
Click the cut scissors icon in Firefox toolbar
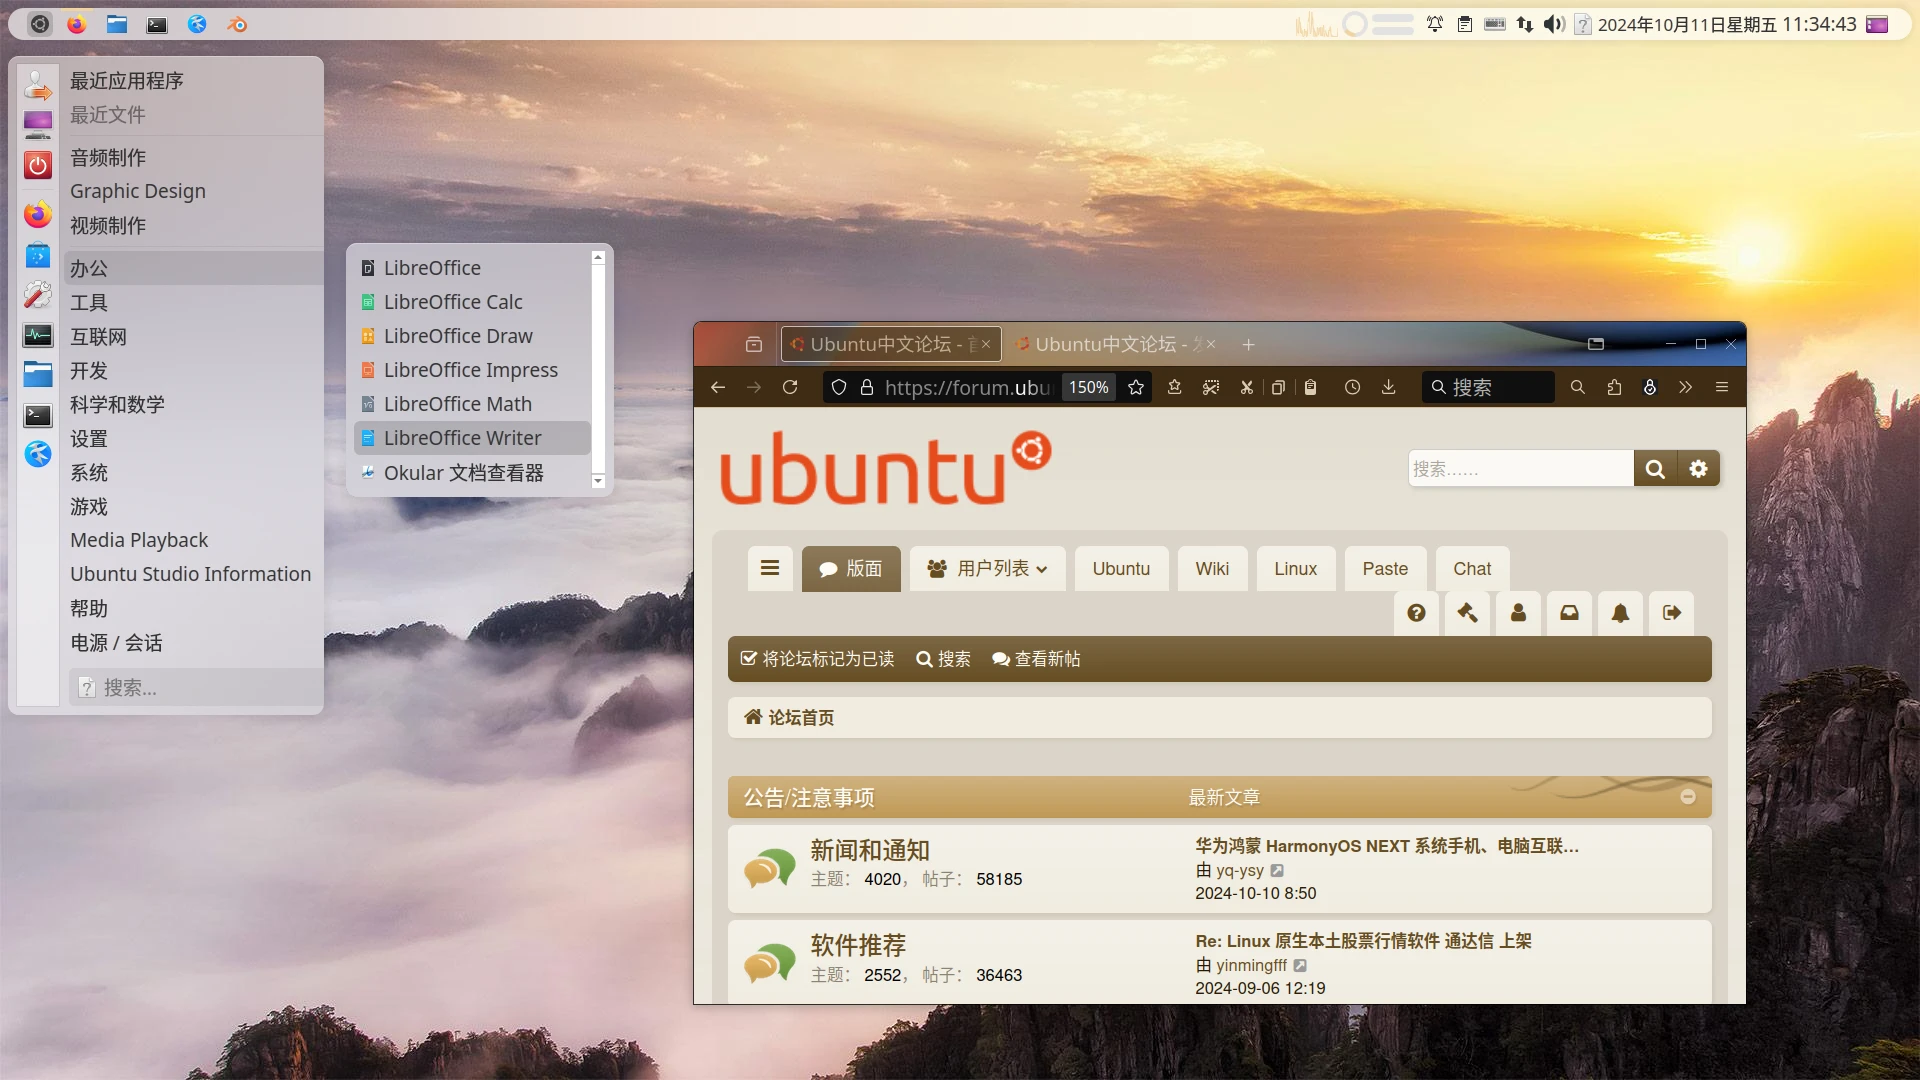(x=1247, y=387)
